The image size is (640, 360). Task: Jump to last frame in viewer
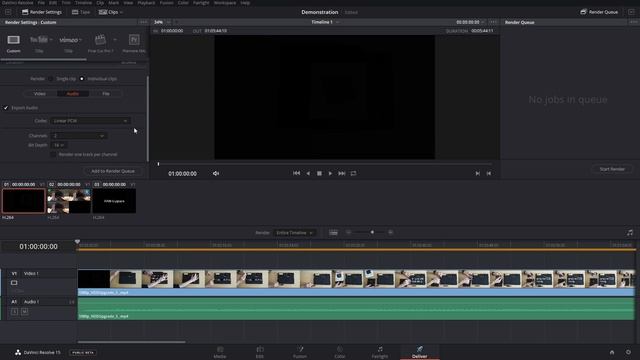coord(342,173)
